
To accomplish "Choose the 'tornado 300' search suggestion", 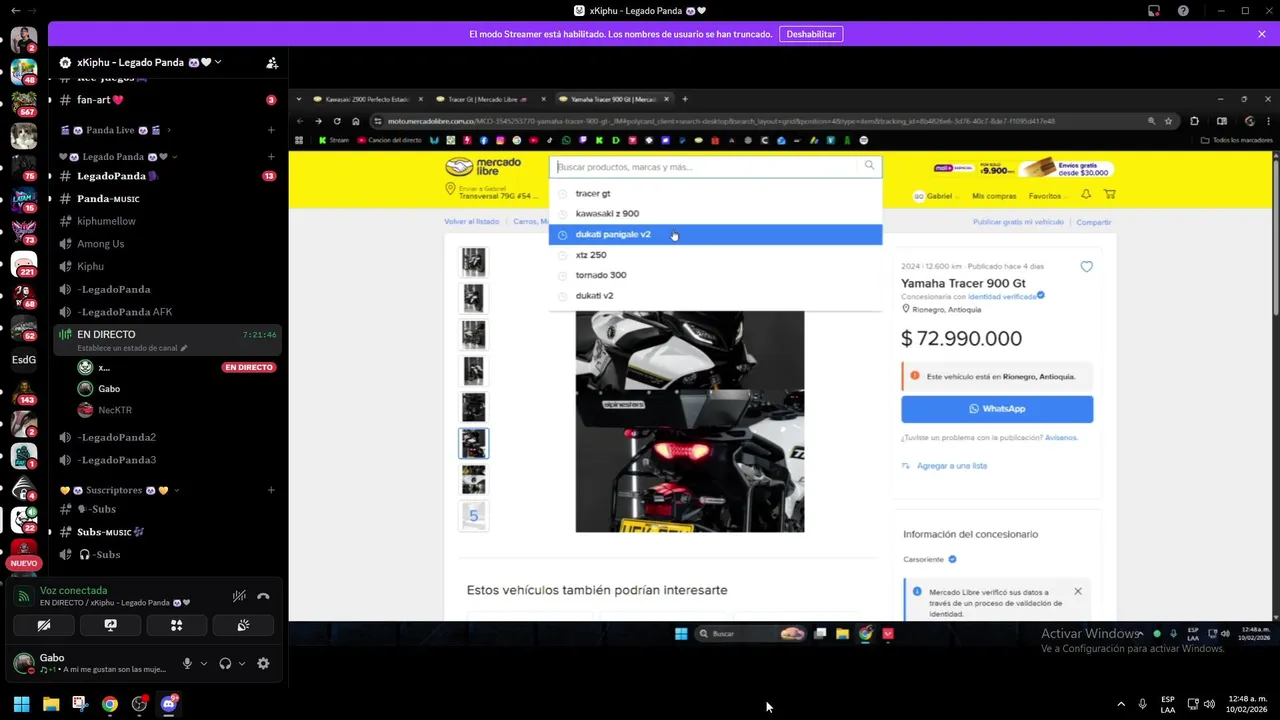I will (715, 275).
